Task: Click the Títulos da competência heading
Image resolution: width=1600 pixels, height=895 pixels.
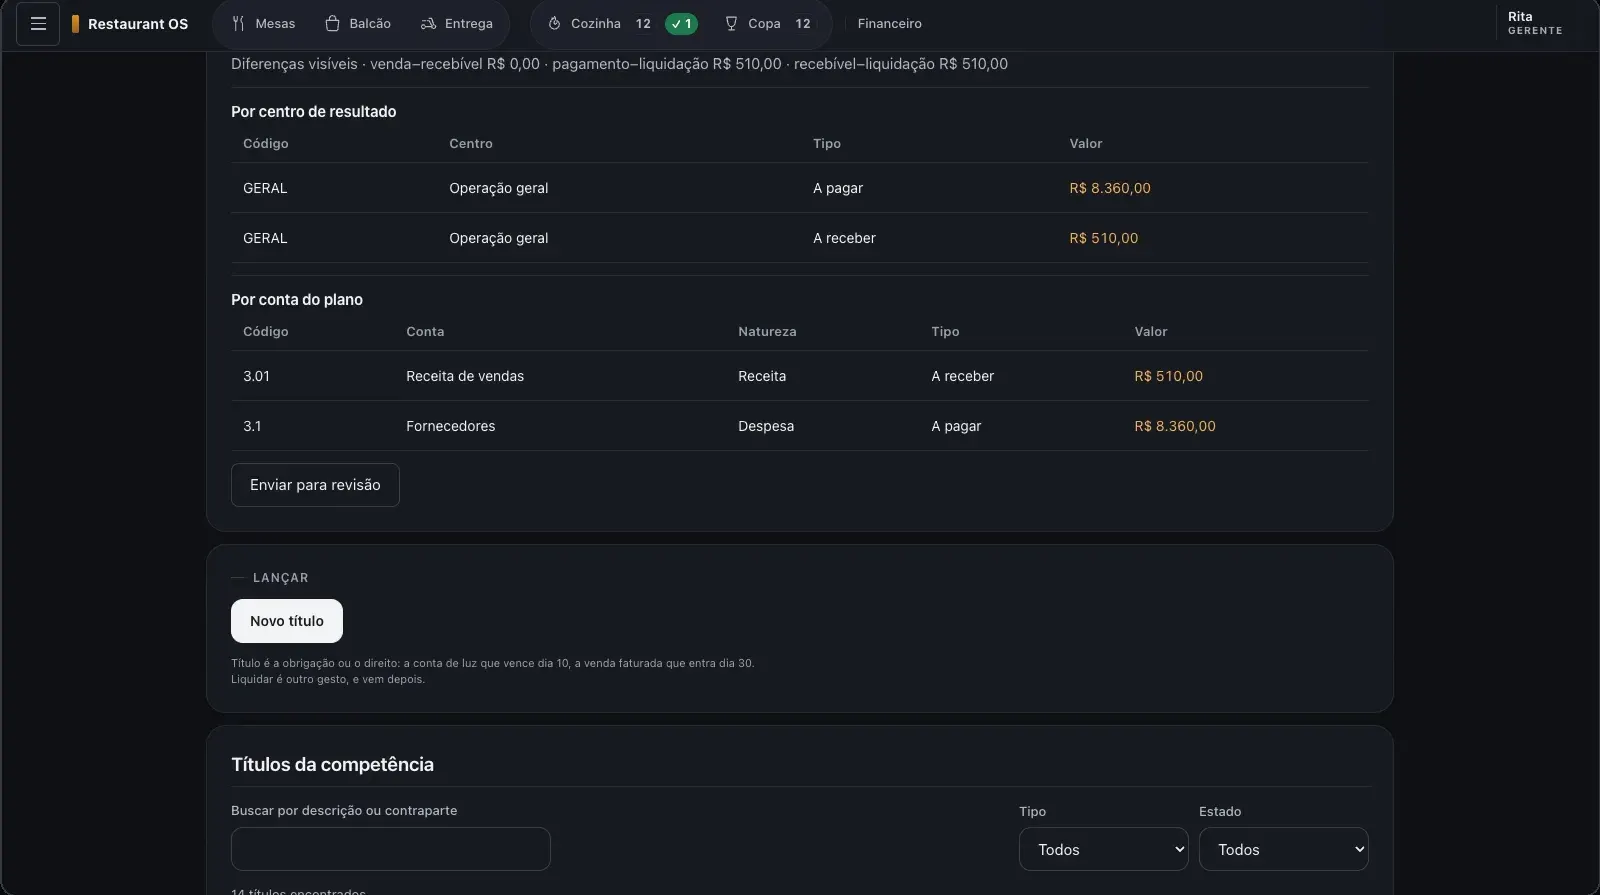Action: point(332,765)
